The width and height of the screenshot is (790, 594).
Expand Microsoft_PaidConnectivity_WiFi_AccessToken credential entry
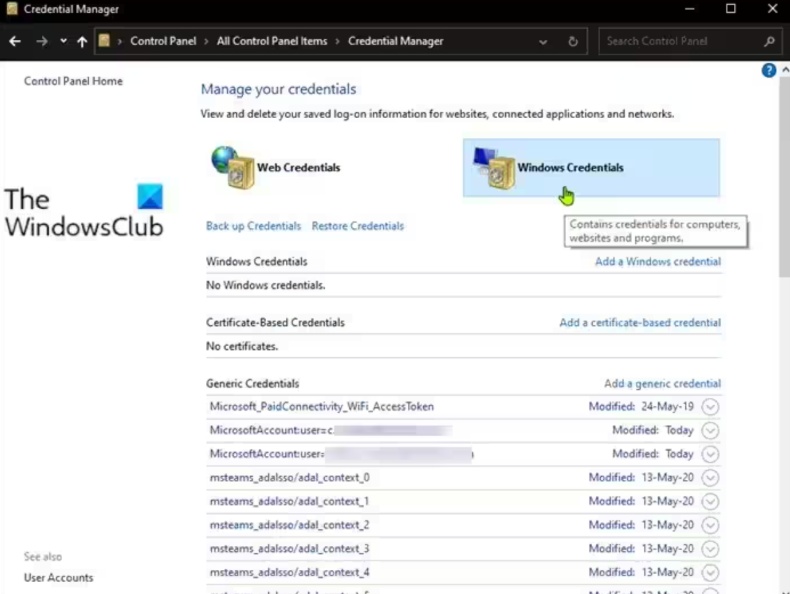click(x=710, y=407)
